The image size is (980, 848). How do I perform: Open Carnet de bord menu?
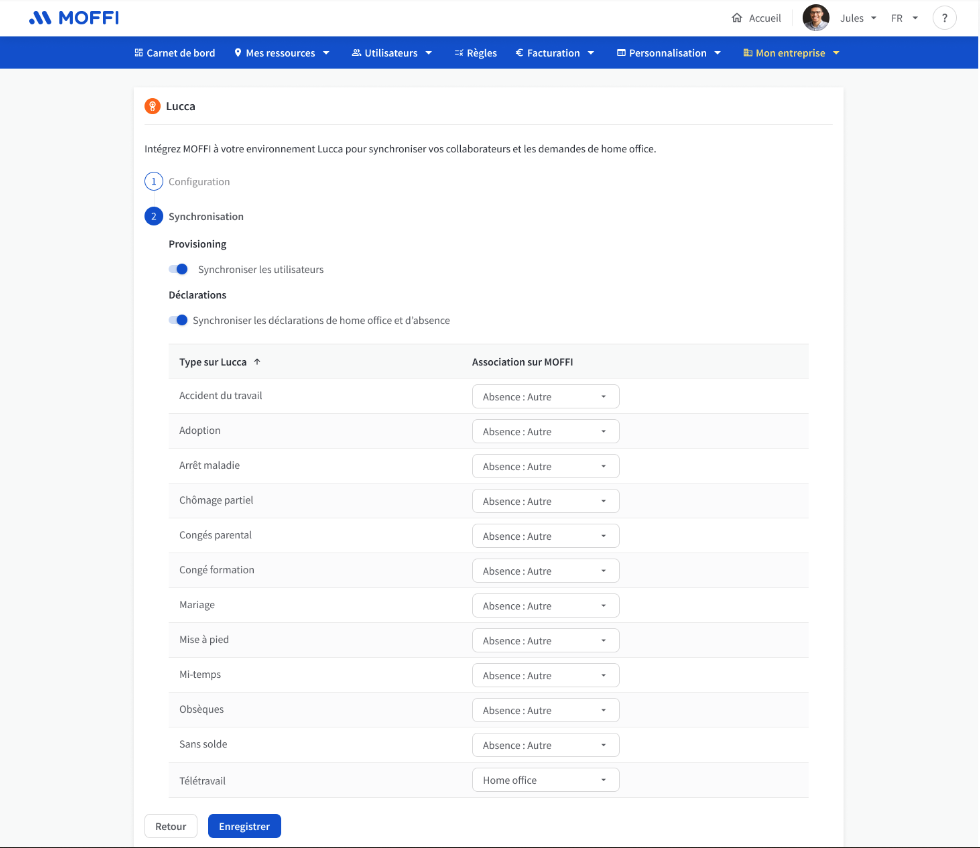coord(174,53)
